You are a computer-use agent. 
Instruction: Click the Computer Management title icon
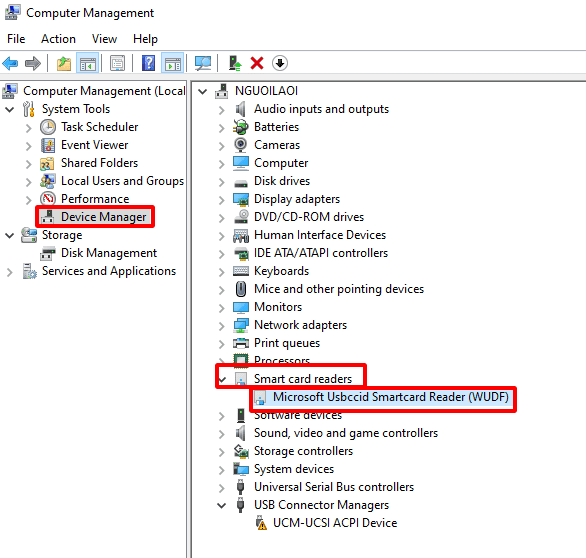[x=13, y=12]
